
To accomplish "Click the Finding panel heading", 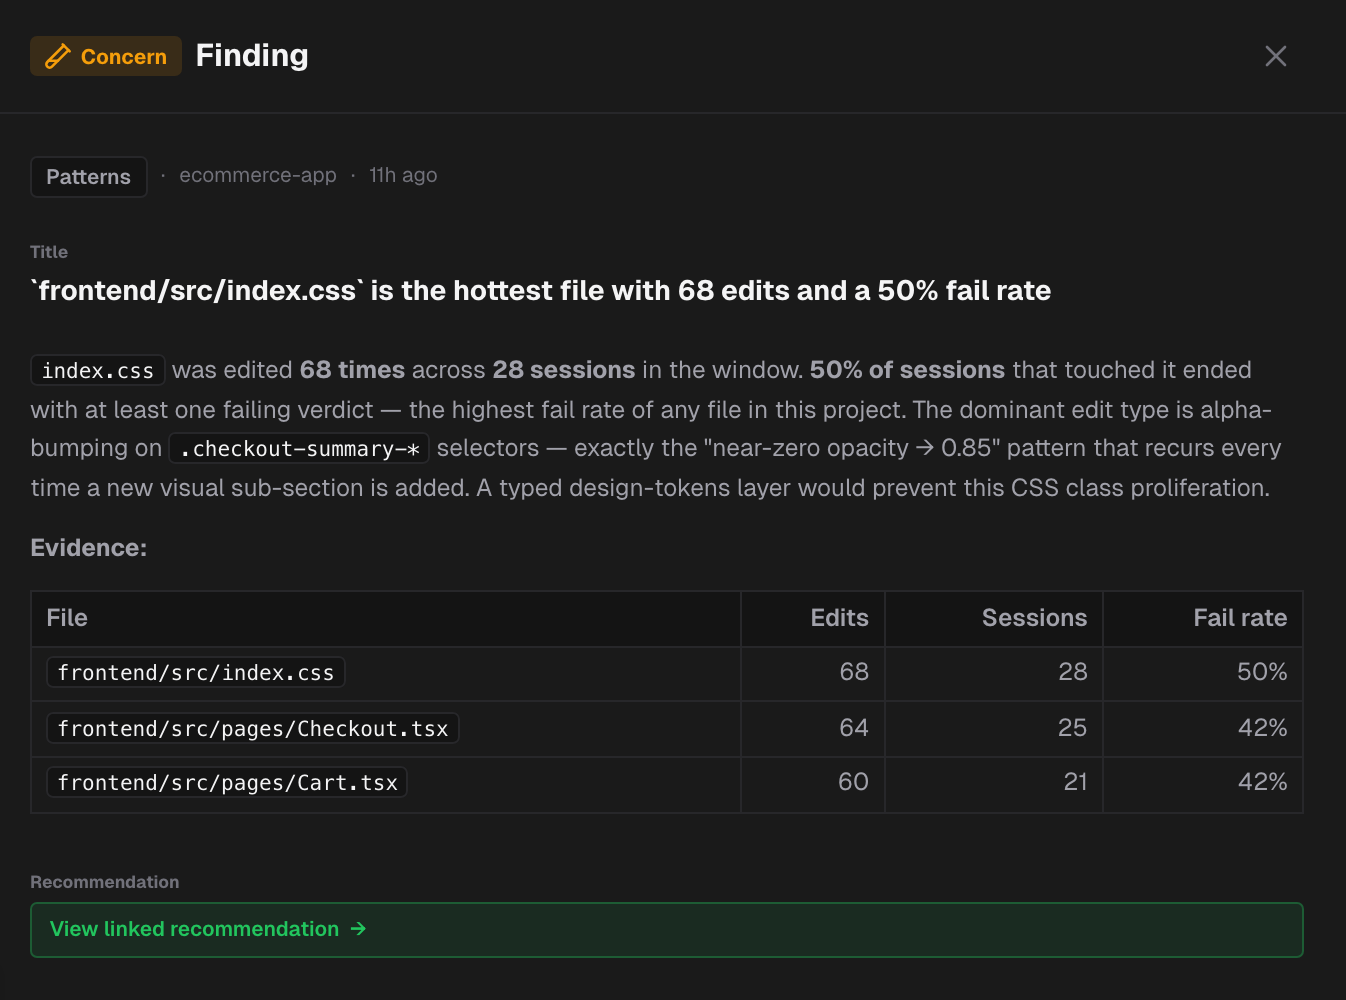I will (x=252, y=55).
